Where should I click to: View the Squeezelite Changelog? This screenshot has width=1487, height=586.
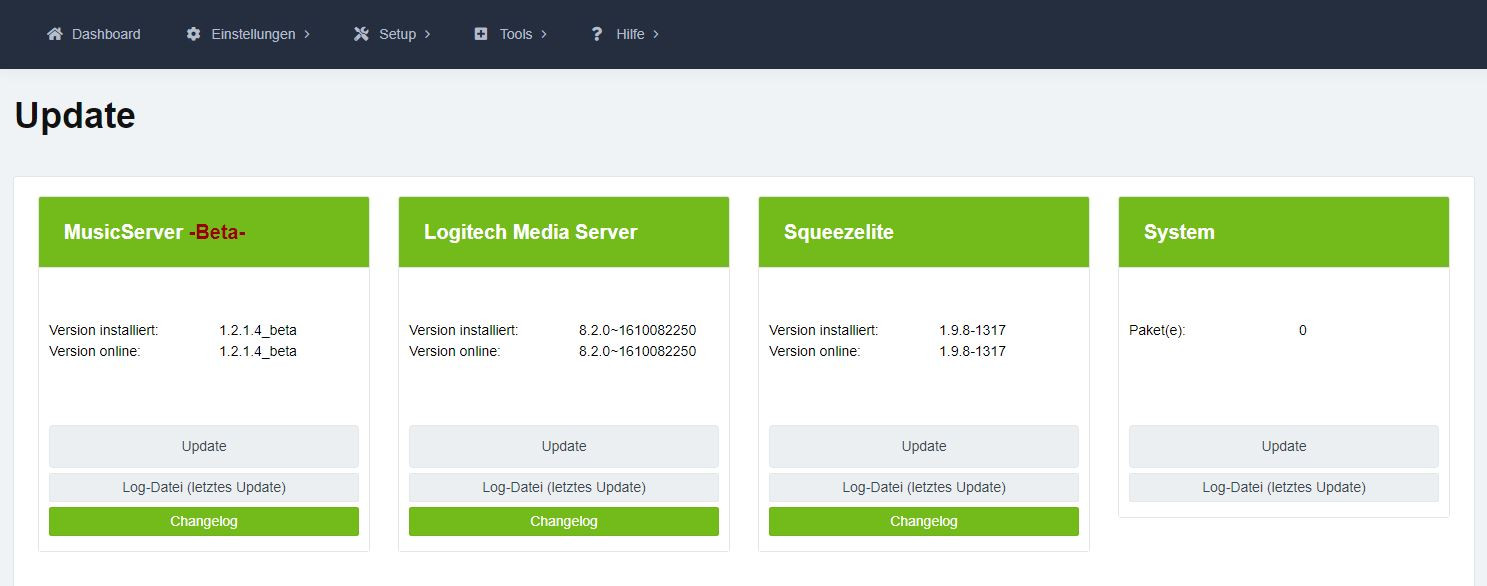tap(923, 521)
